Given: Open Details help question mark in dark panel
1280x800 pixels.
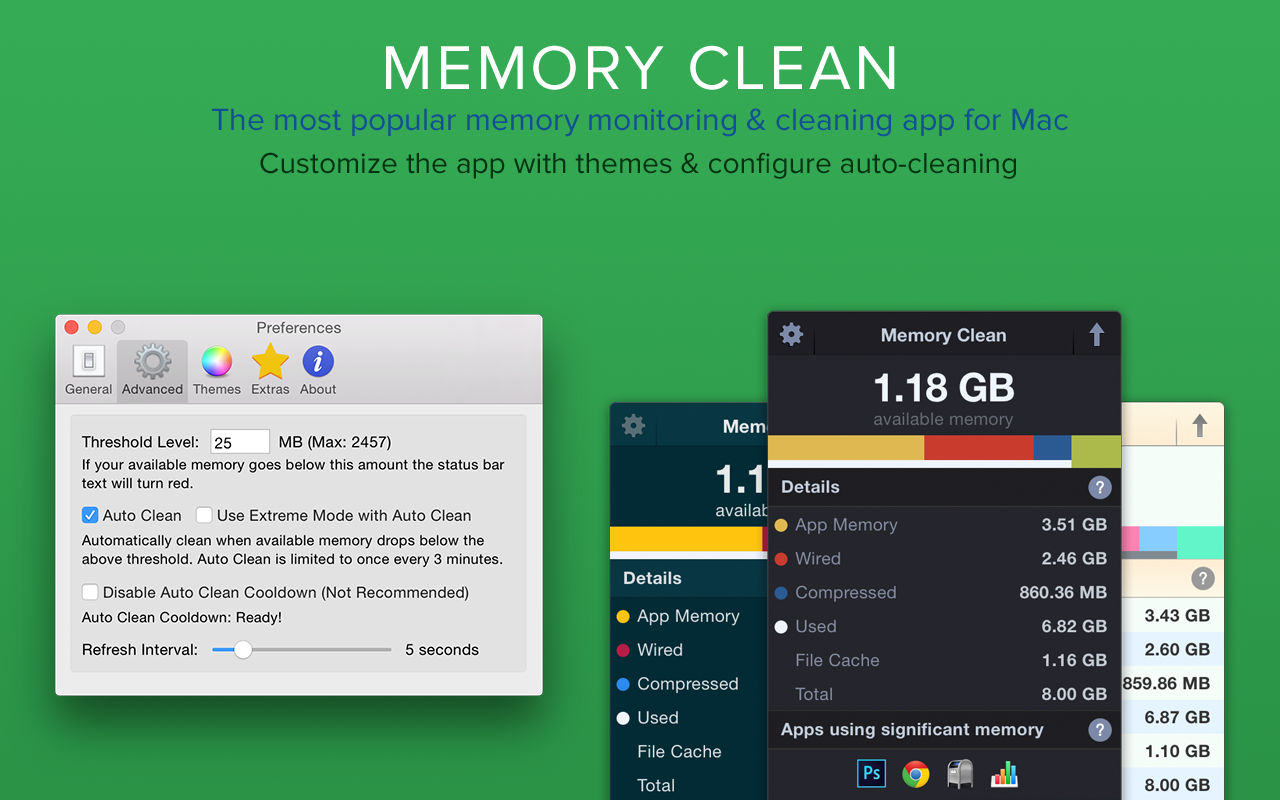Looking at the screenshot, I should [x=1100, y=487].
